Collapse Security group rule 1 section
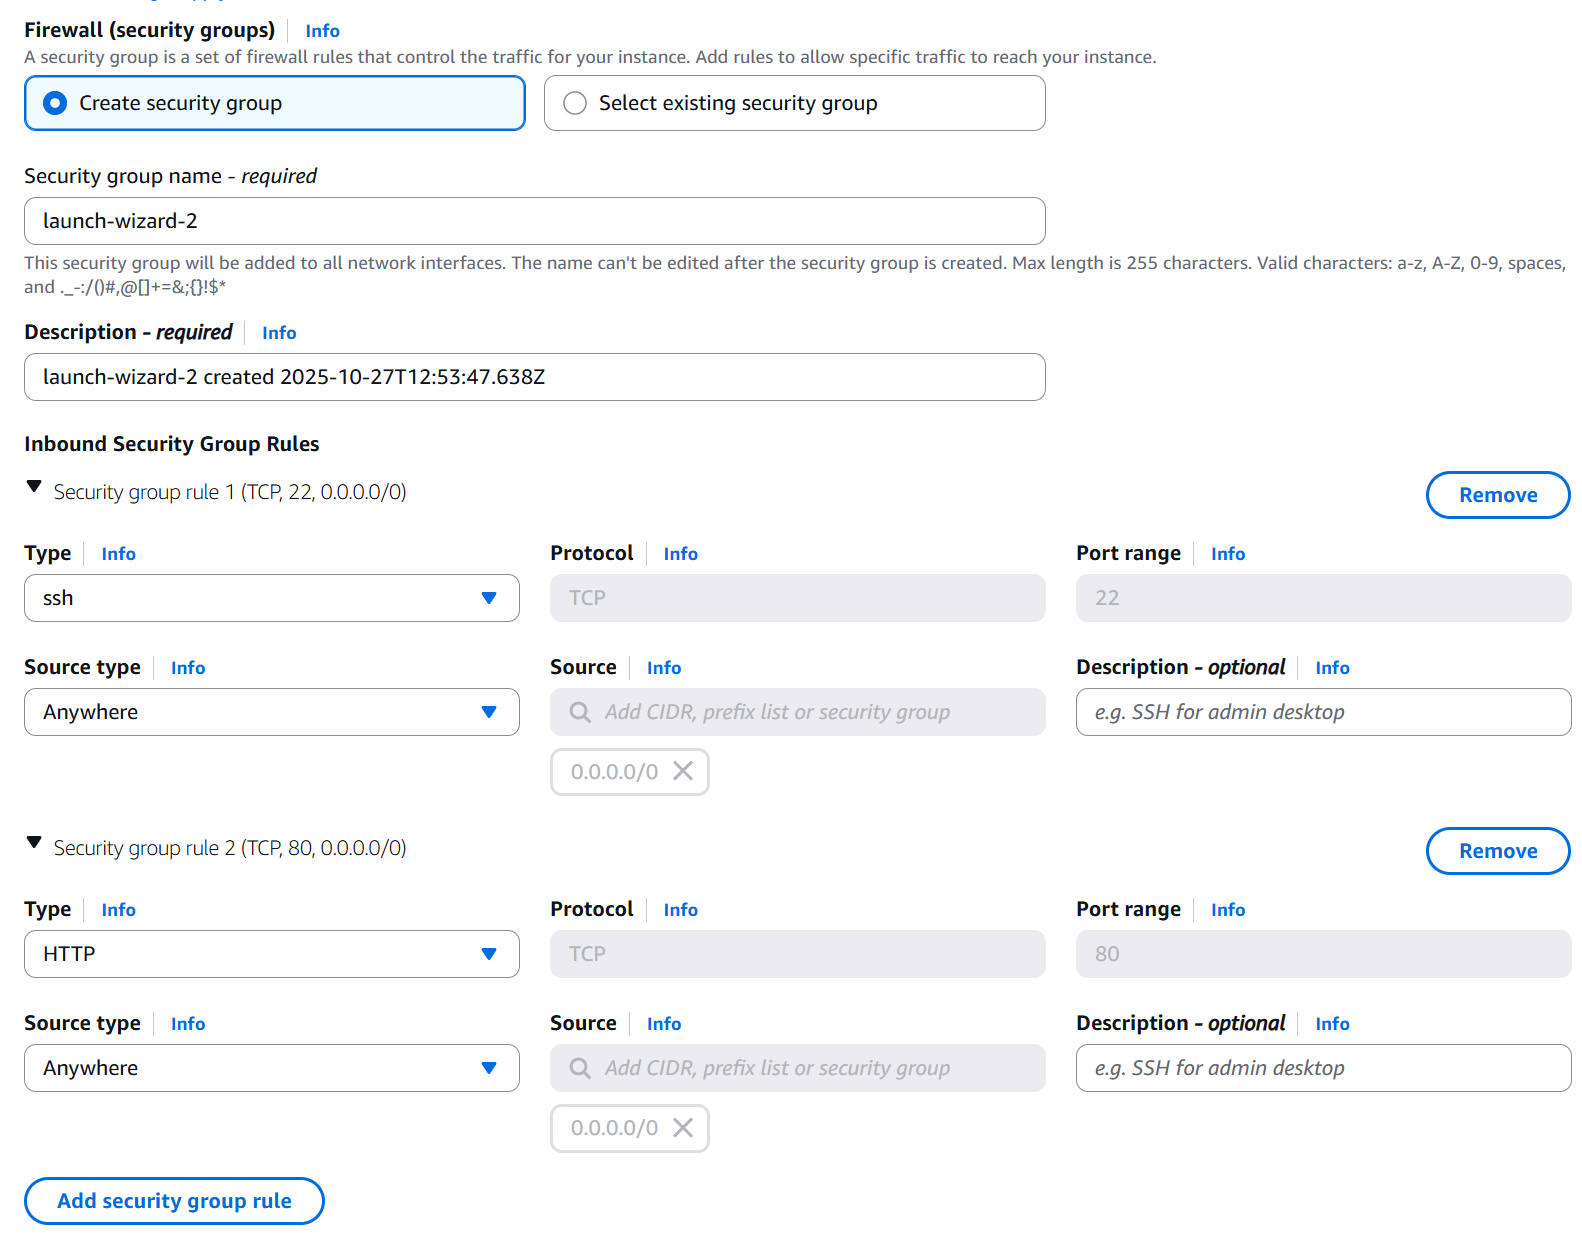Viewport: 1582px width, 1251px height. click(34, 487)
